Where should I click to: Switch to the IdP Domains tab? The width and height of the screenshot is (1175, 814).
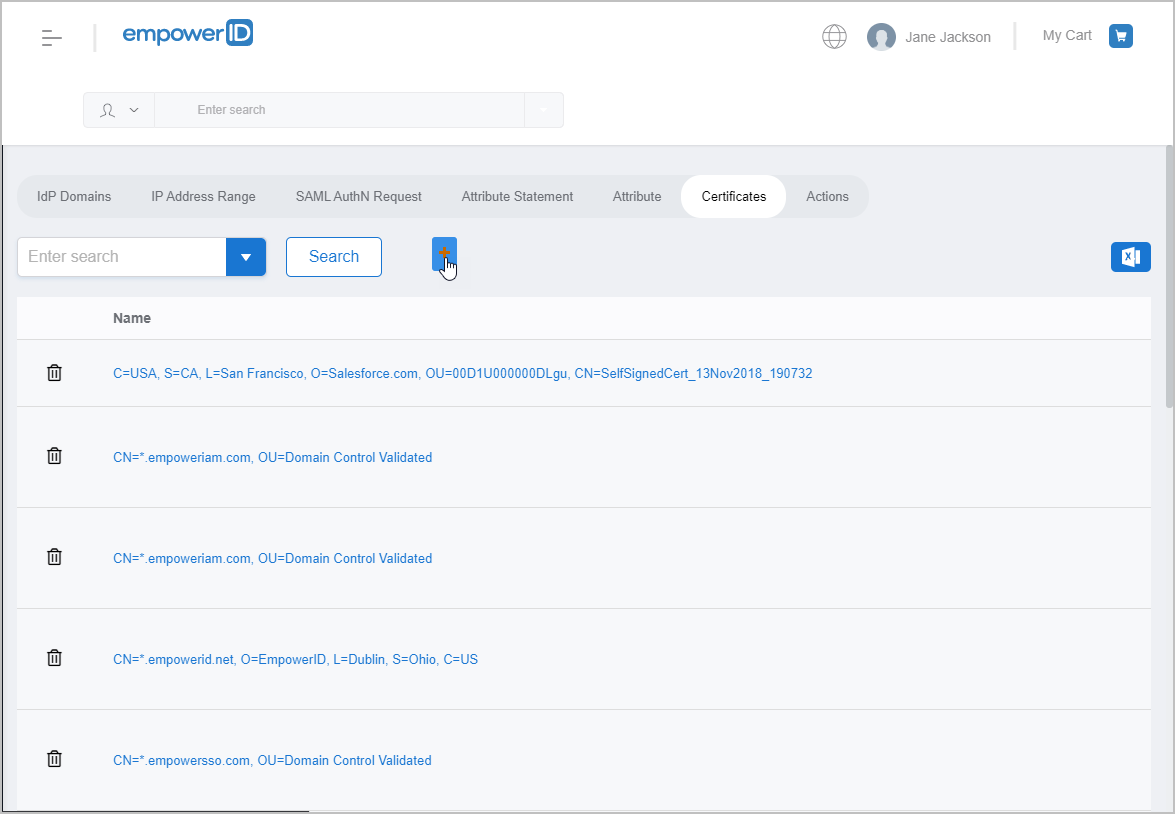click(x=74, y=196)
